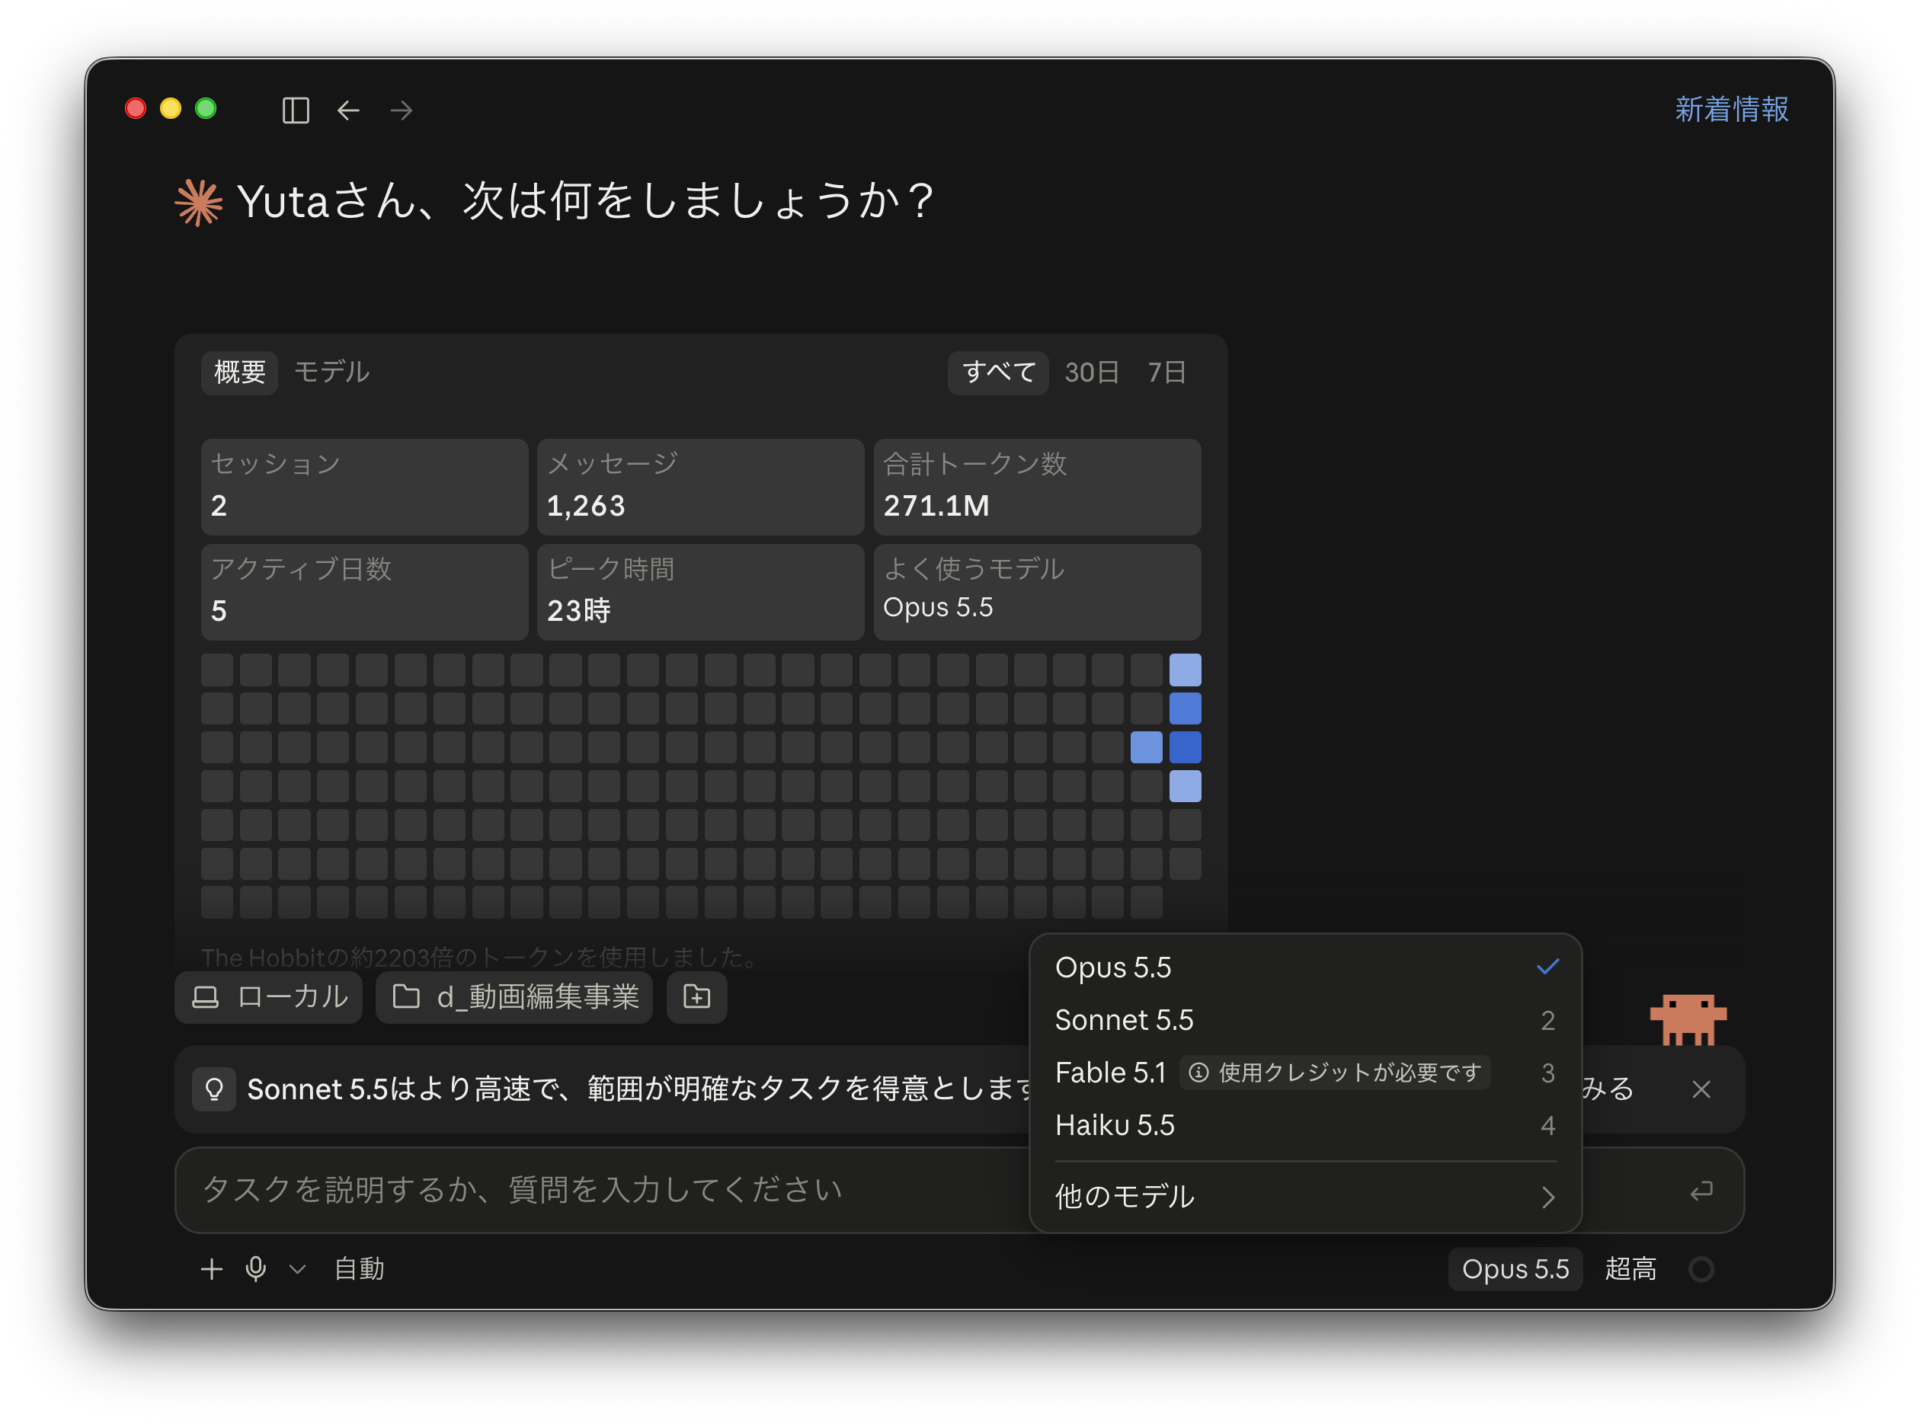Image resolution: width=1920 pixels, height=1423 pixels.
Task: Toggle the sidebar panel icon
Action: tap(295, 110)
